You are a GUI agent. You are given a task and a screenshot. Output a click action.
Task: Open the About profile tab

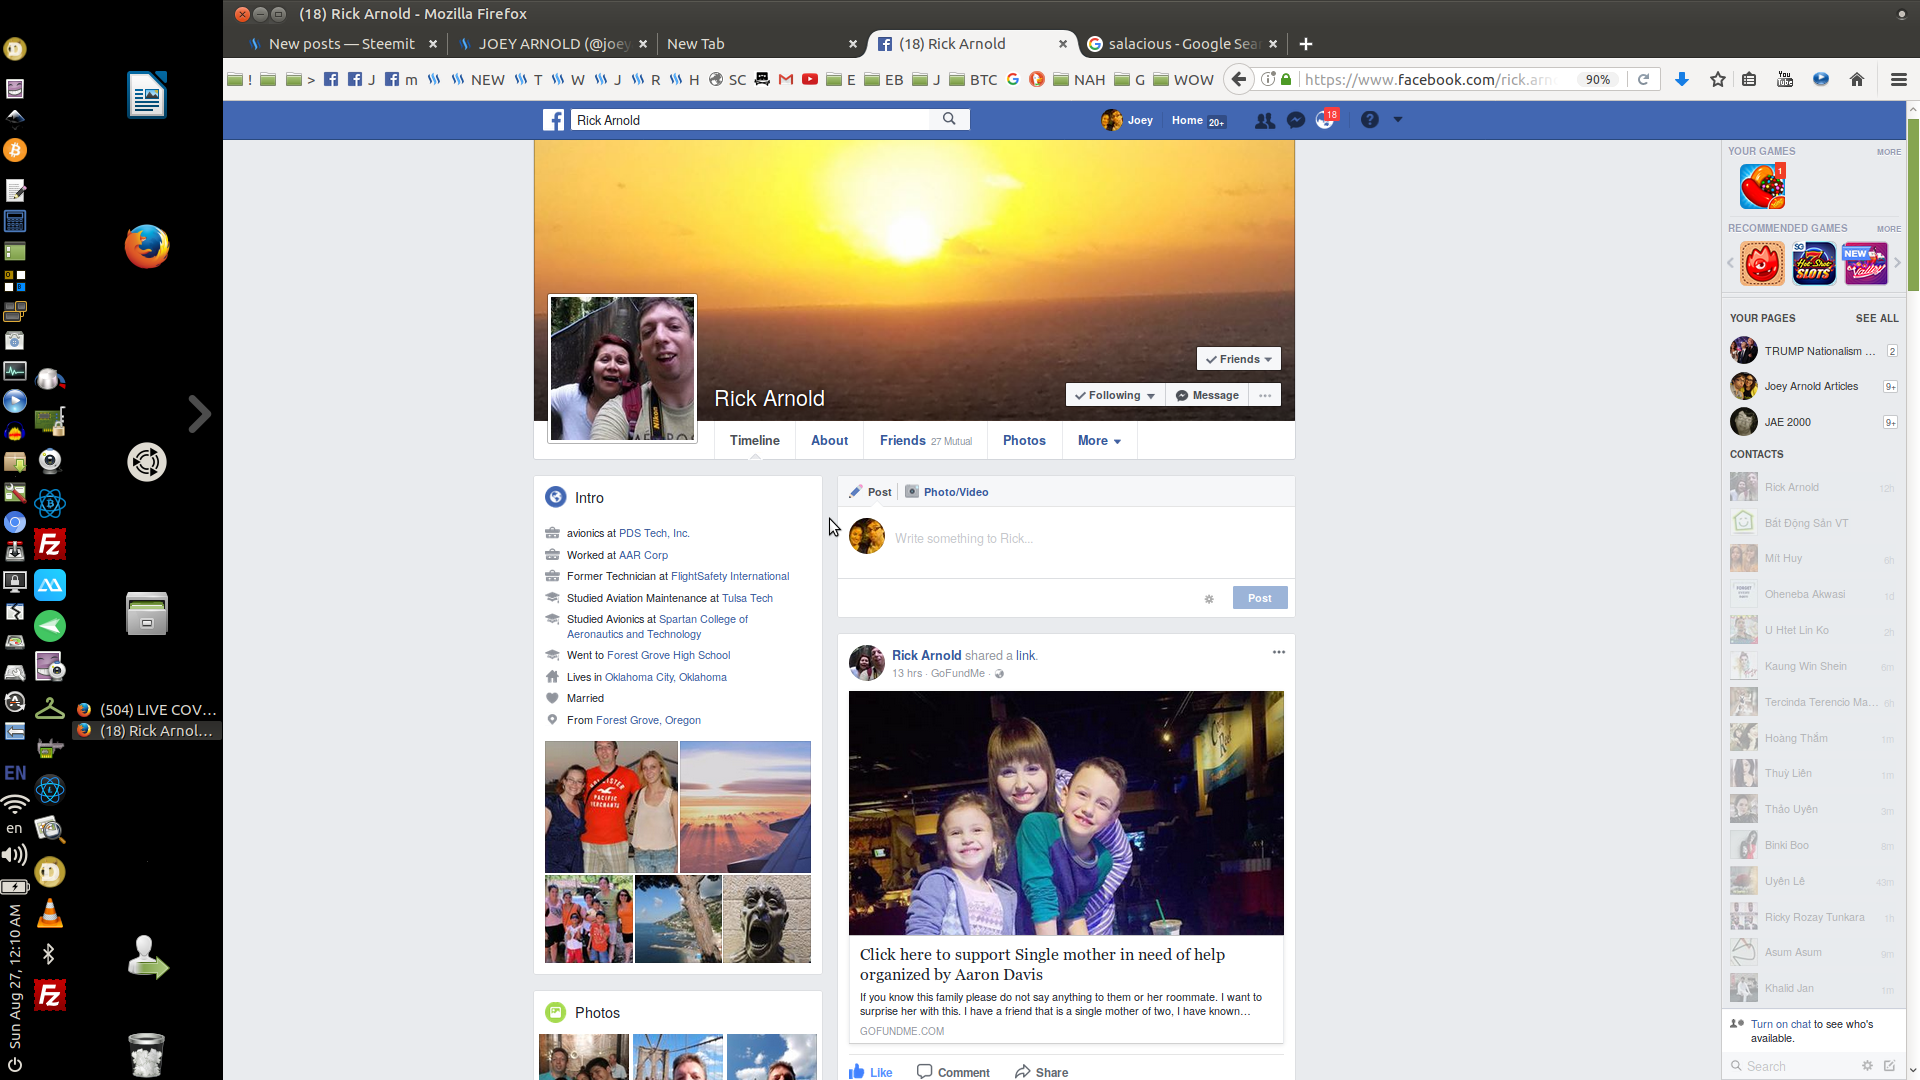tap(829, 441)
